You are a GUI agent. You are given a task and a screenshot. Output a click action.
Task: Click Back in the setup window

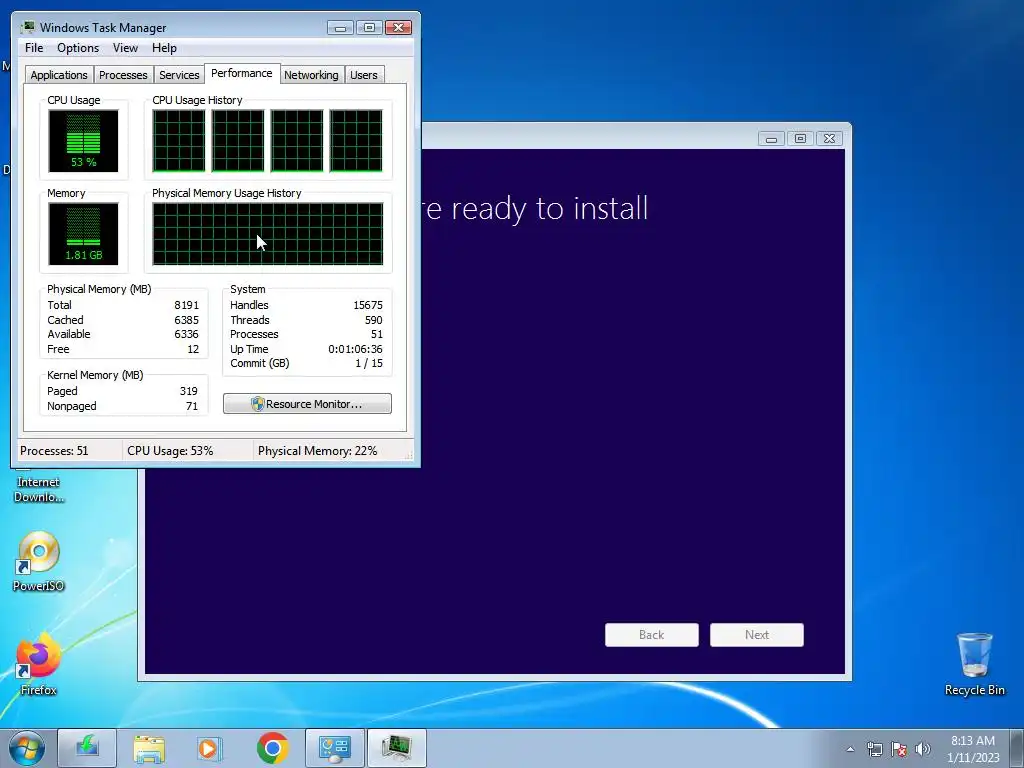click(652, 635)
